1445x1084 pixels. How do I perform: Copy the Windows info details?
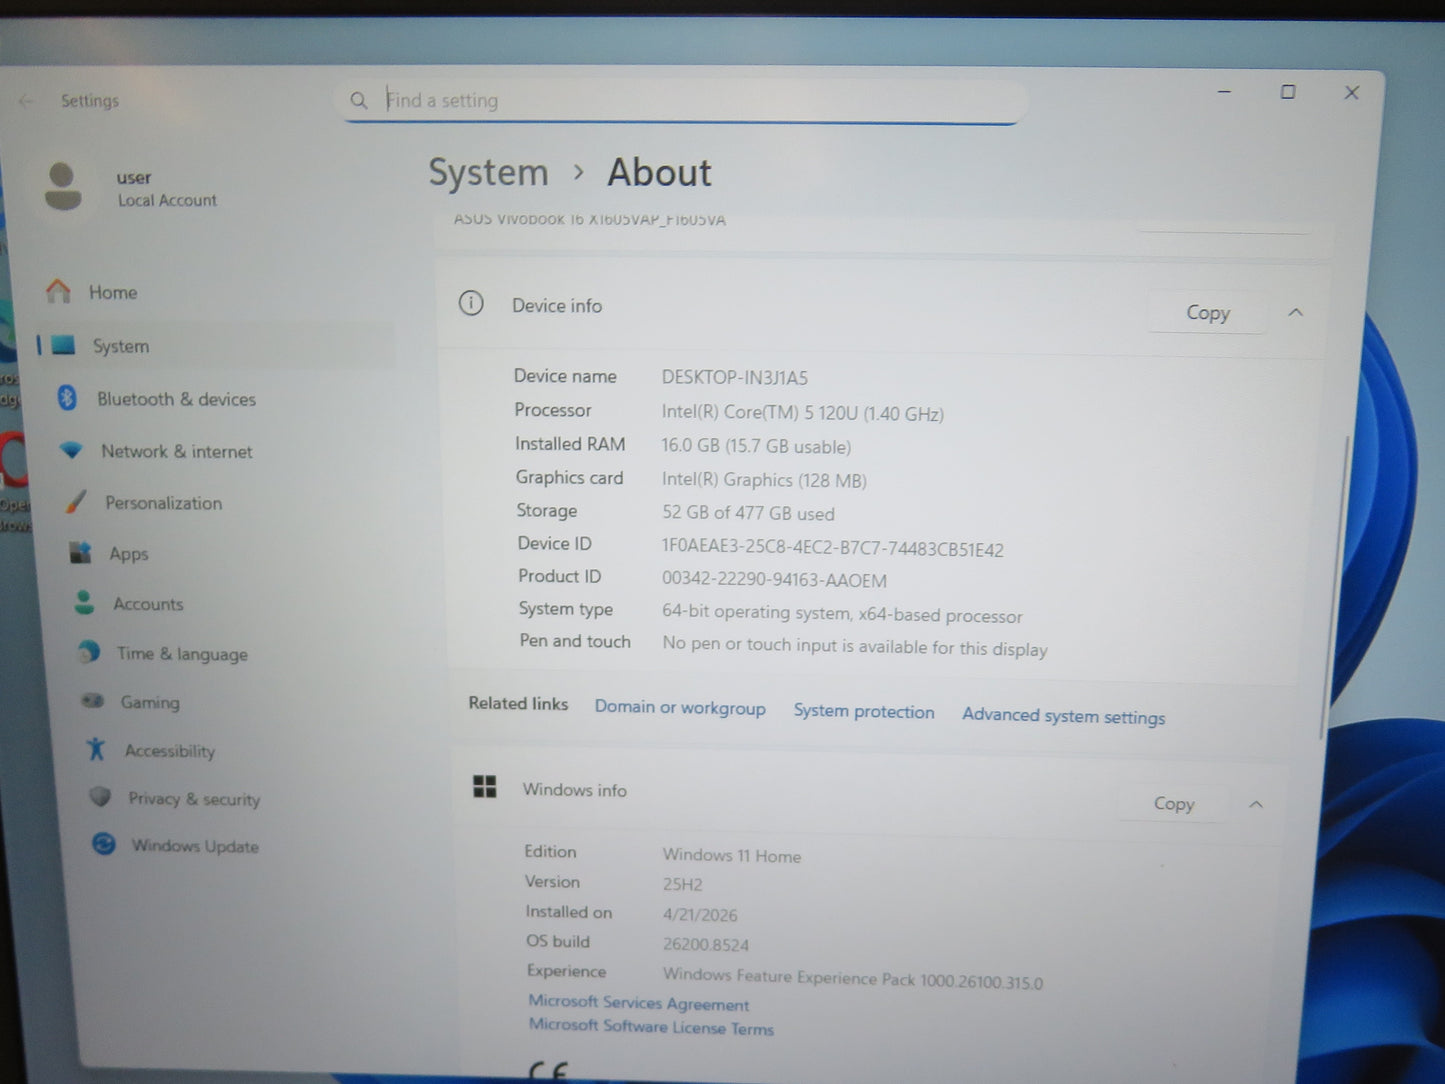tap(1173, 804)
